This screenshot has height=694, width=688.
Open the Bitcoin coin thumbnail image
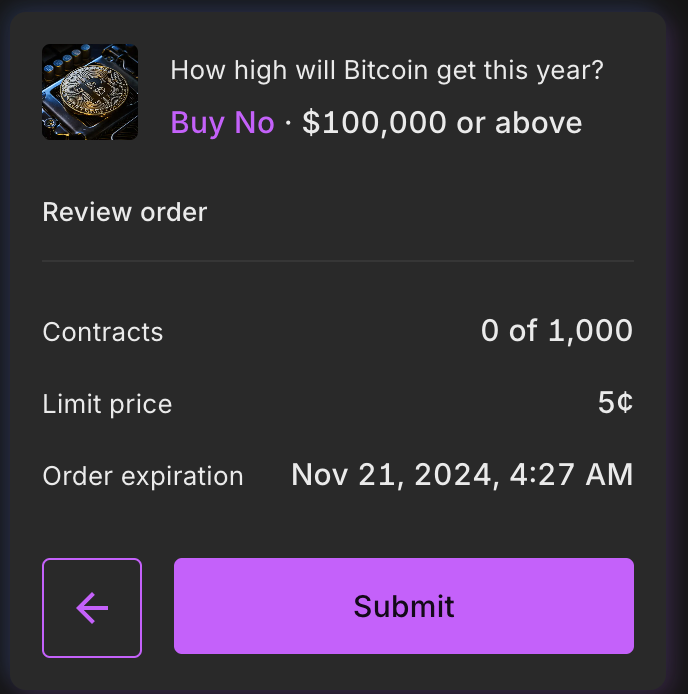pyautogui.click(x=90, y=92)
